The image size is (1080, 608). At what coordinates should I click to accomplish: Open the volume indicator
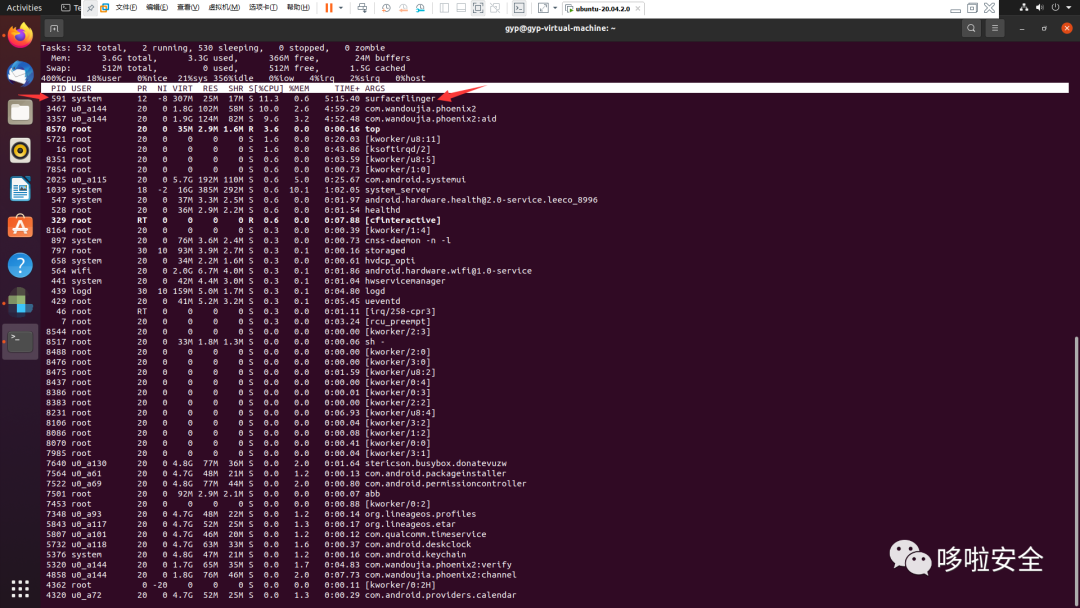[1039, 8]
